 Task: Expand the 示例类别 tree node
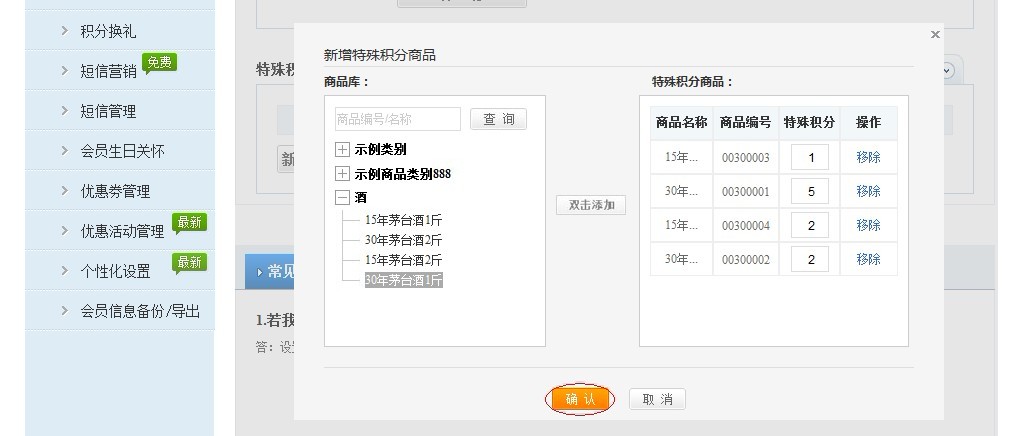pos(342,150)
